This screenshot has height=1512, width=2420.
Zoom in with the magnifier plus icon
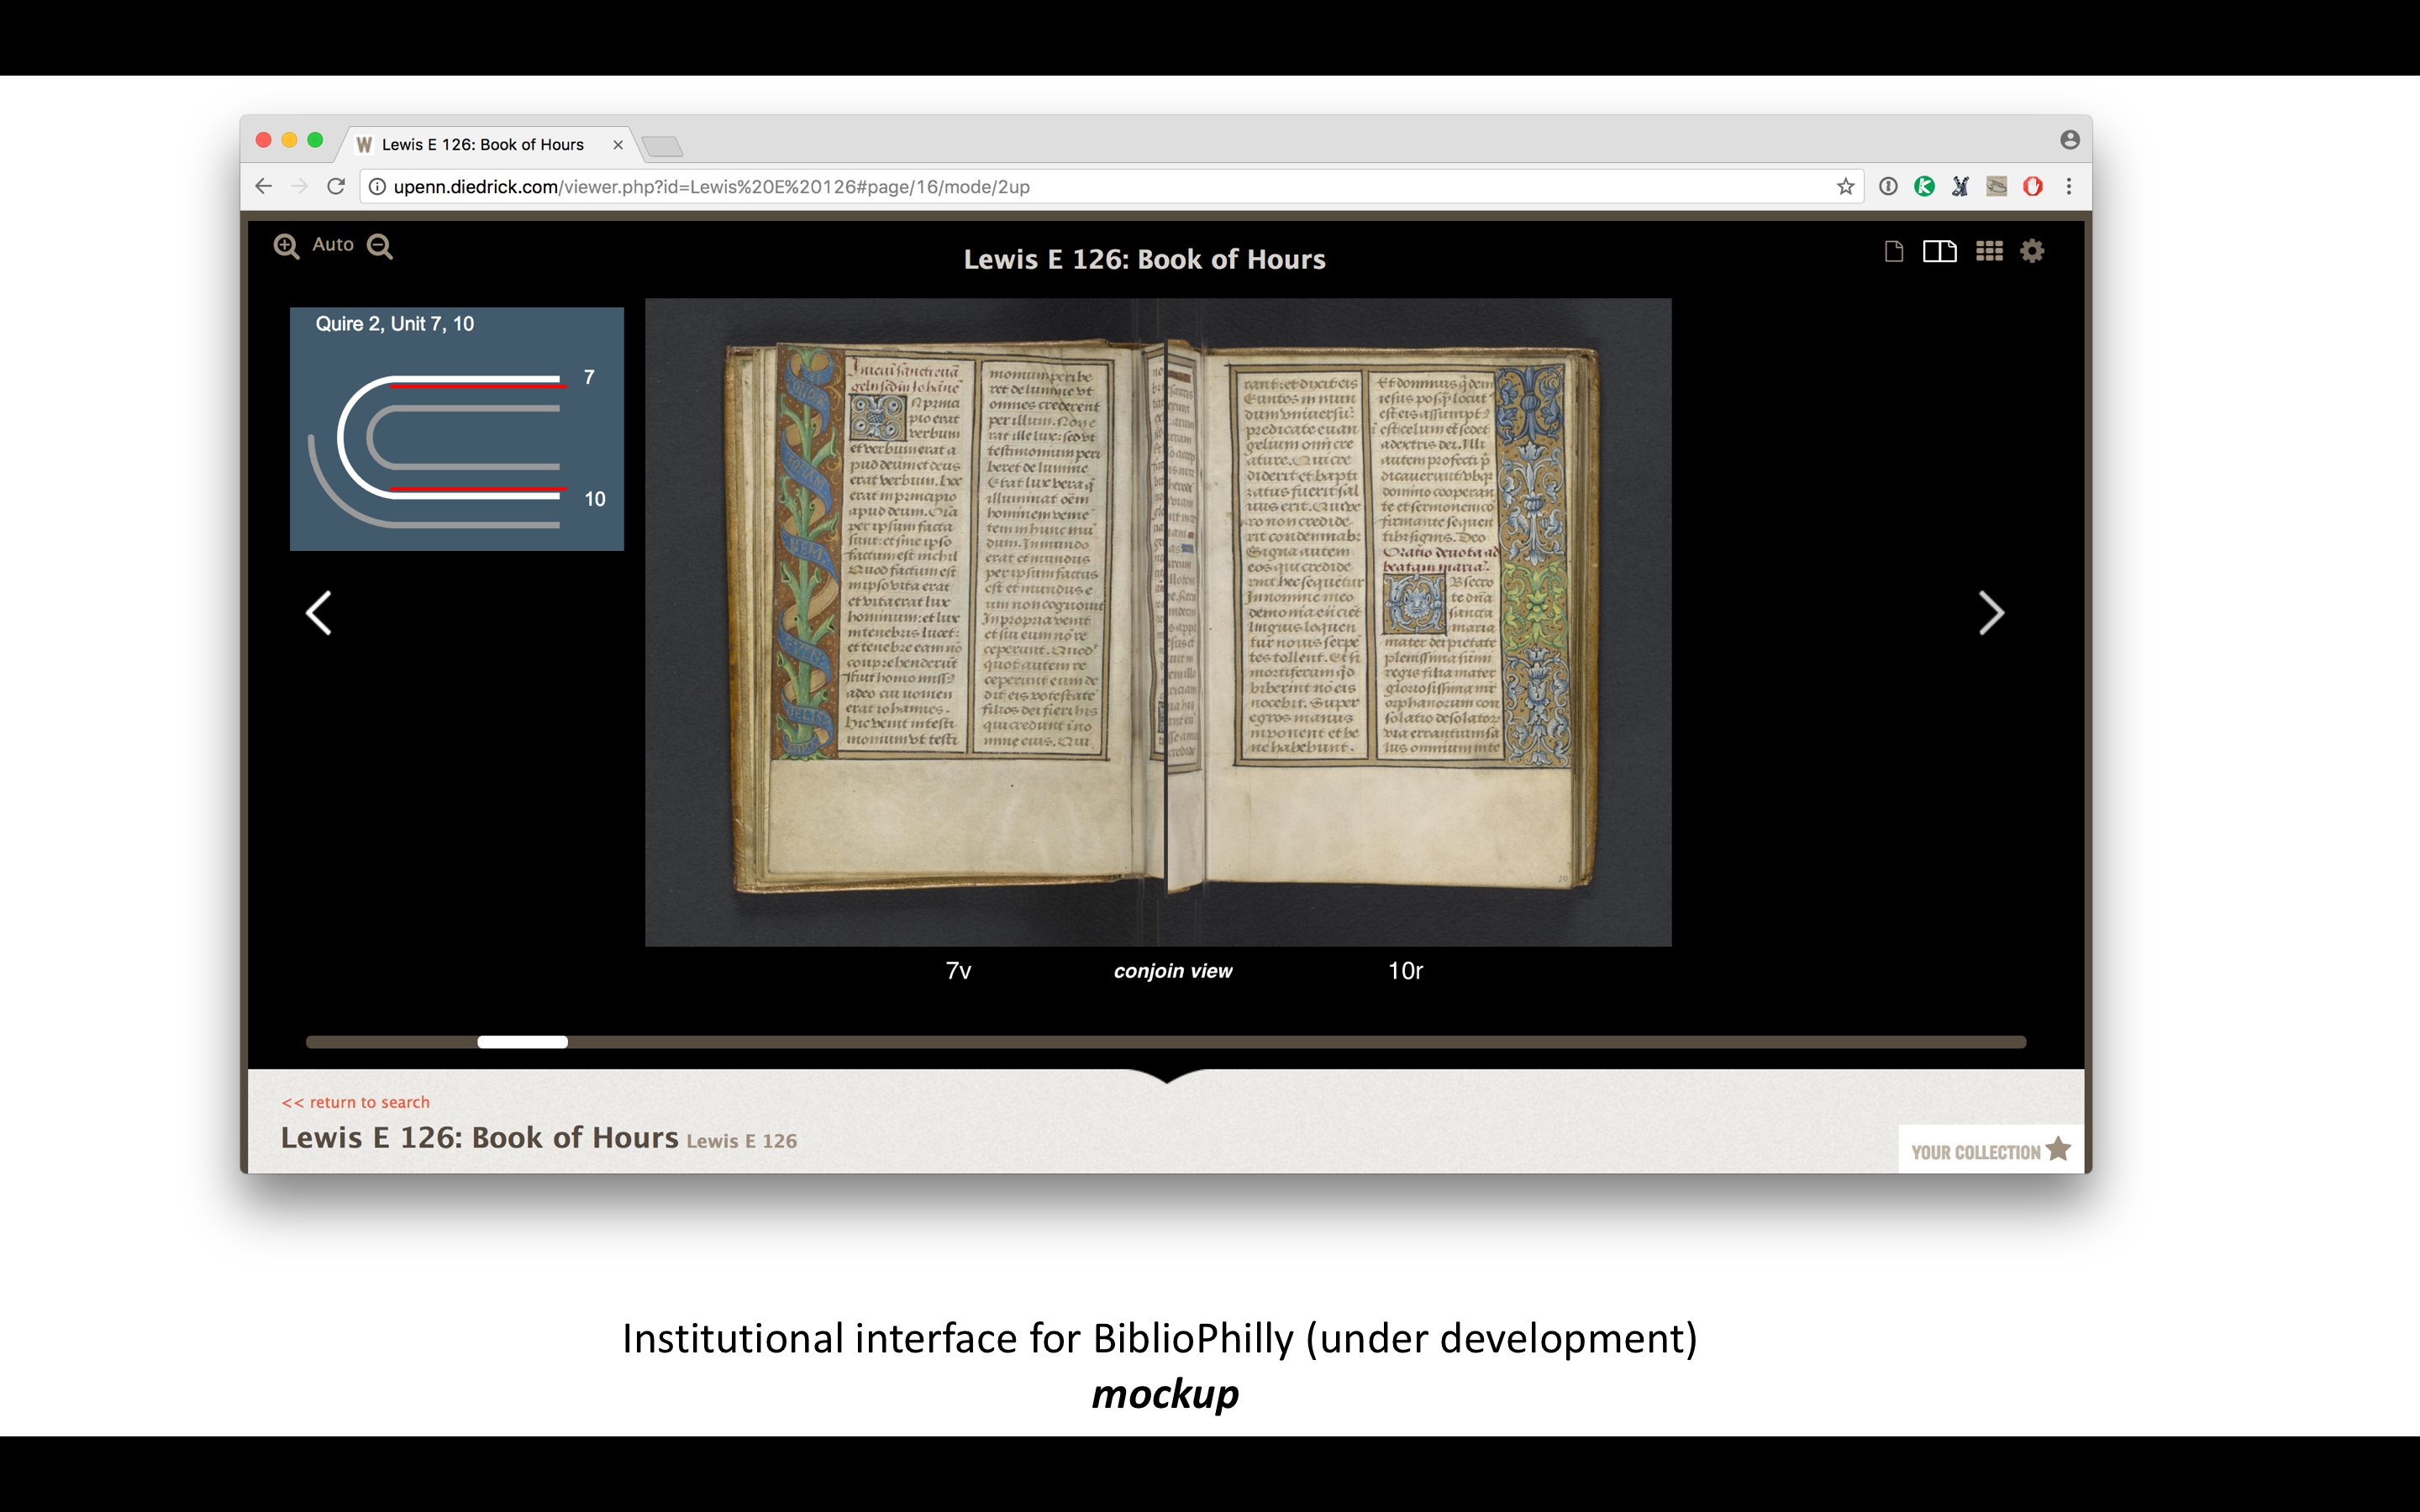[x=286, y=246]
